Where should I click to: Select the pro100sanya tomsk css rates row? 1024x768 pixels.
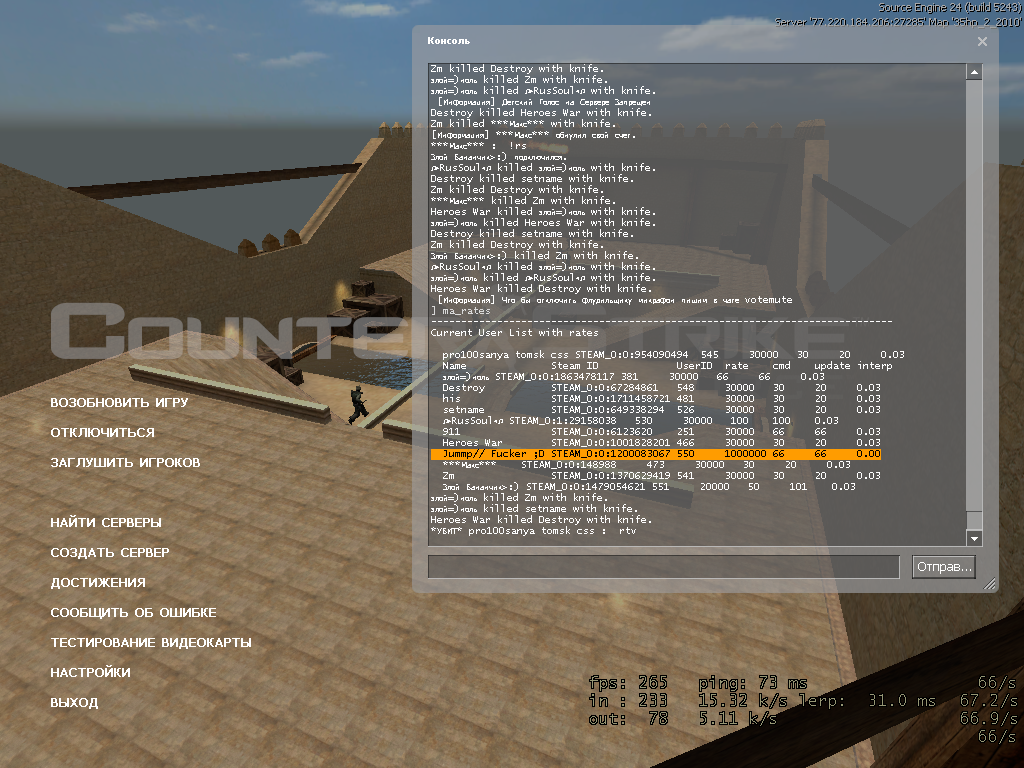673,355
